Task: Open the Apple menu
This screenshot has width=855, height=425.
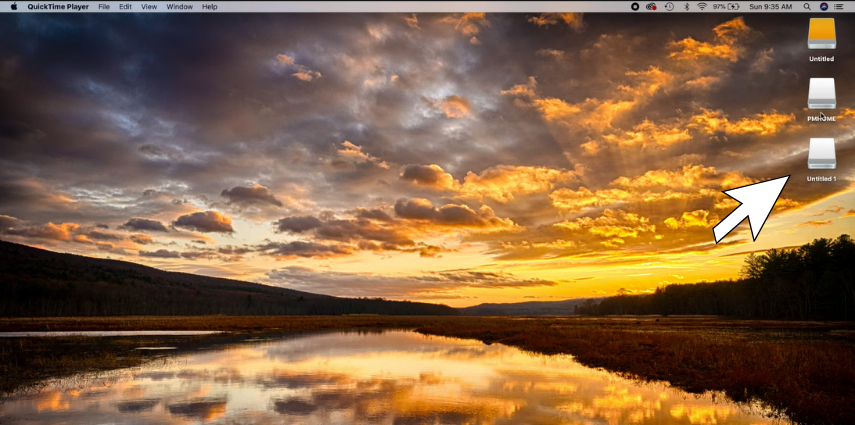Action: tap(14, 7)
